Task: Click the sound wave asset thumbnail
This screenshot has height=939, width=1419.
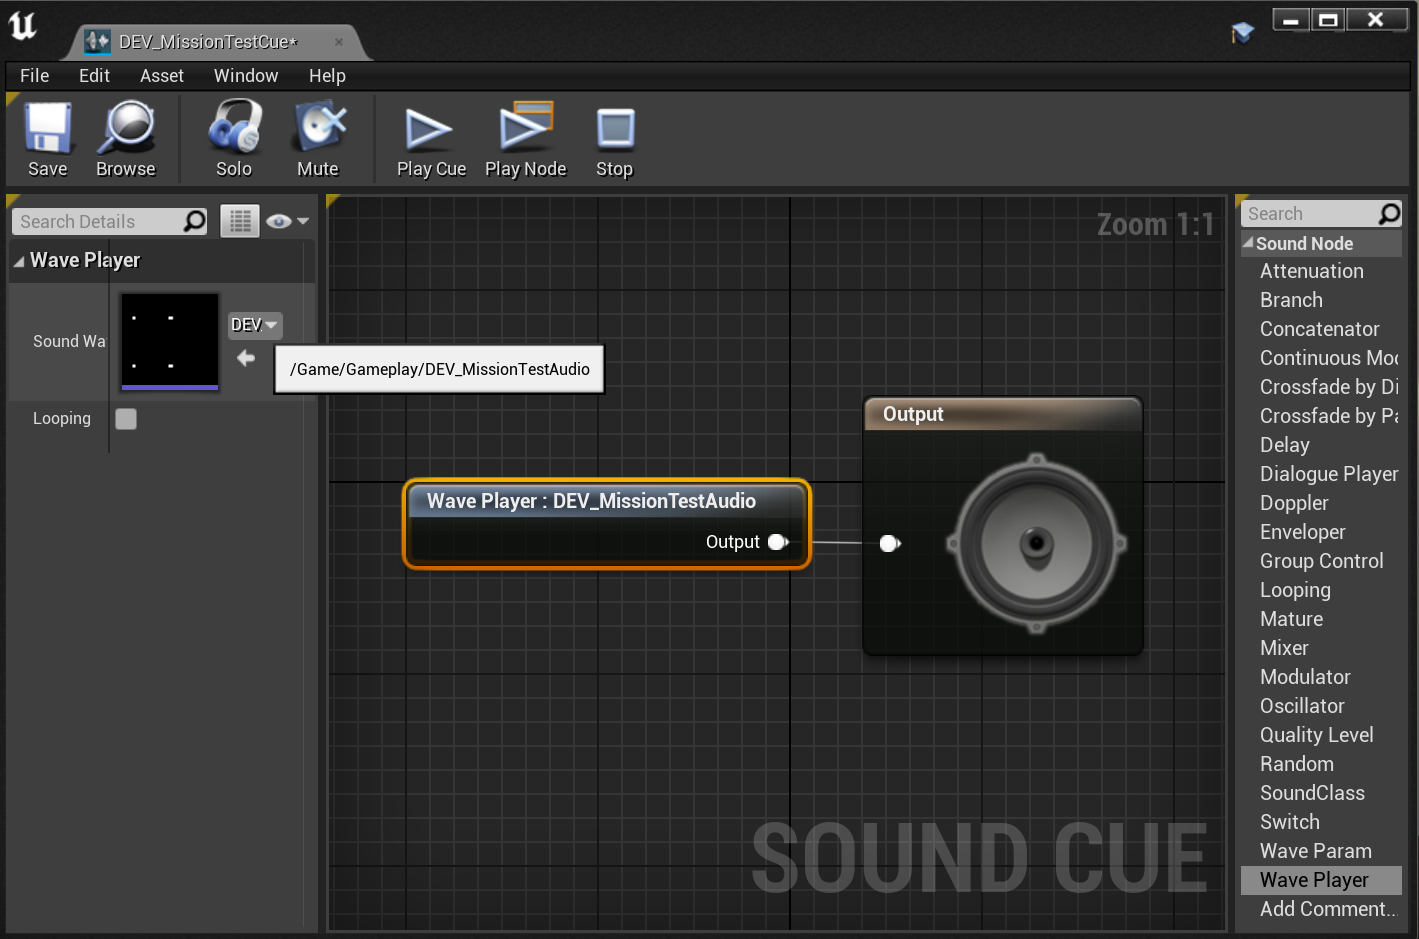Action: click(x=169, y=341)
